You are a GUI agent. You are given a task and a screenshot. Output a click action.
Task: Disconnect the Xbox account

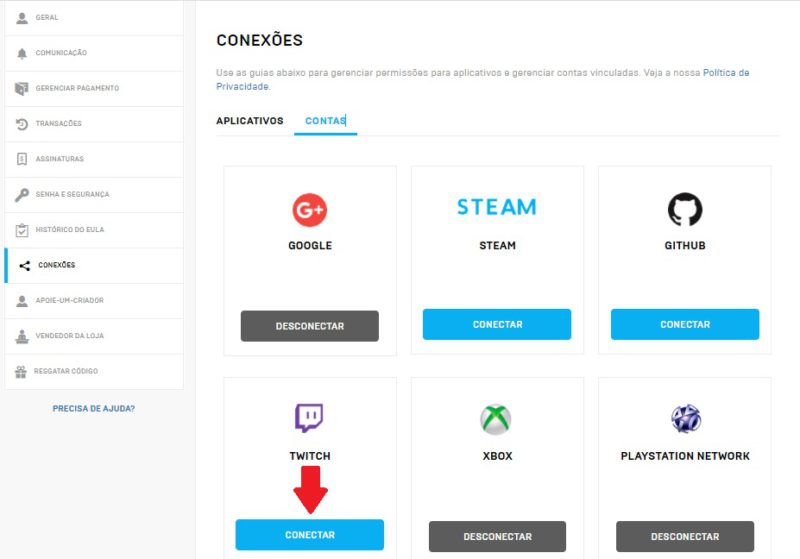(497, 537)
